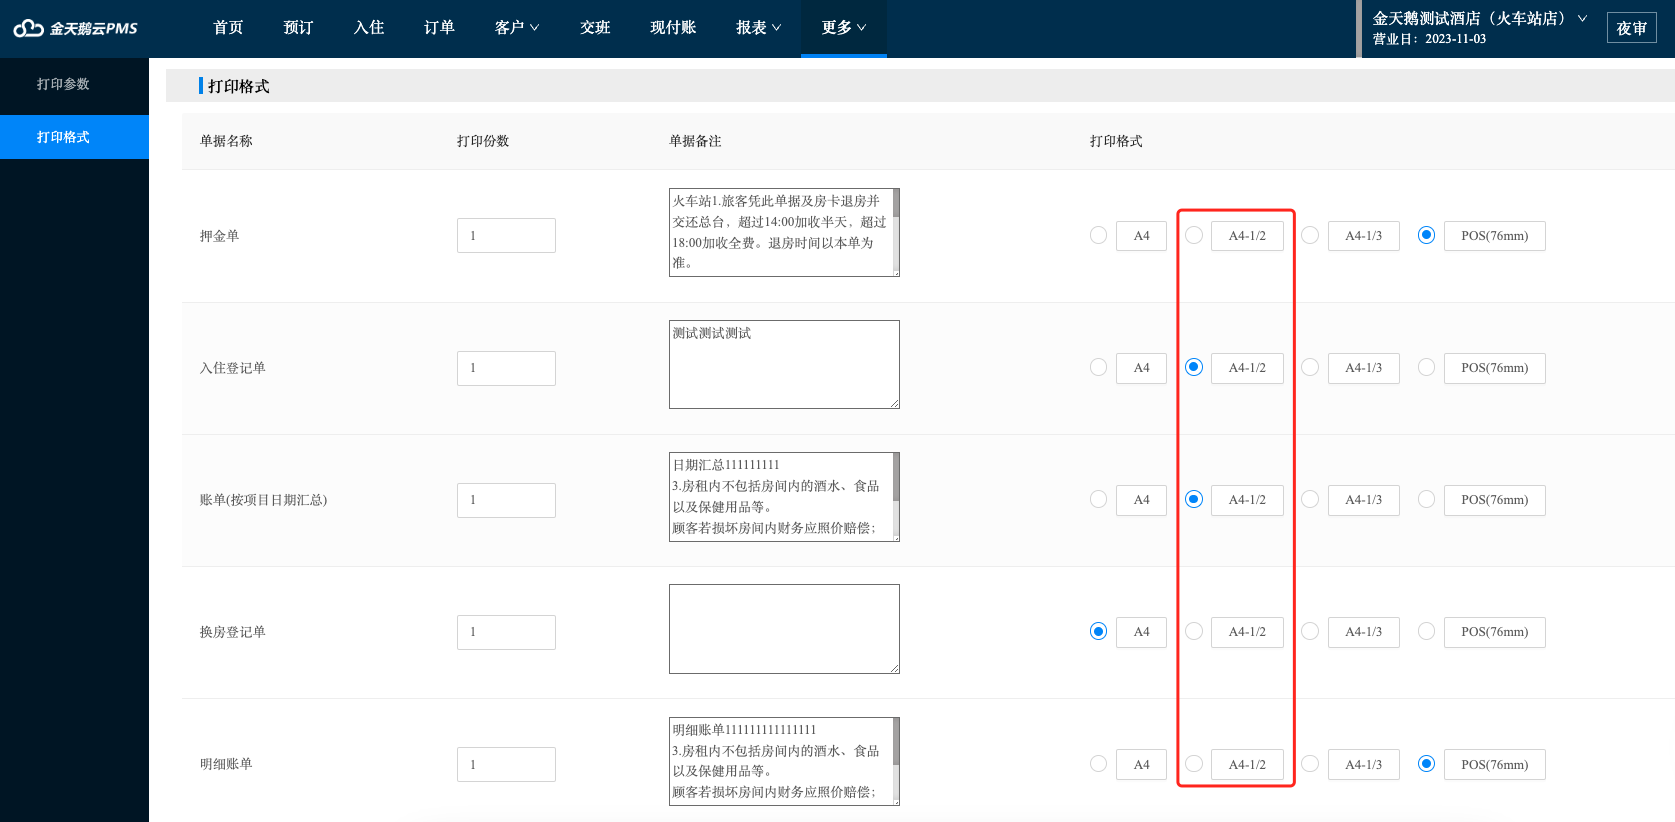Click the 账单(按项目日期汇总) remarks text area
This screenshot has height=822, width=1675.
click(x=784, y=497)
